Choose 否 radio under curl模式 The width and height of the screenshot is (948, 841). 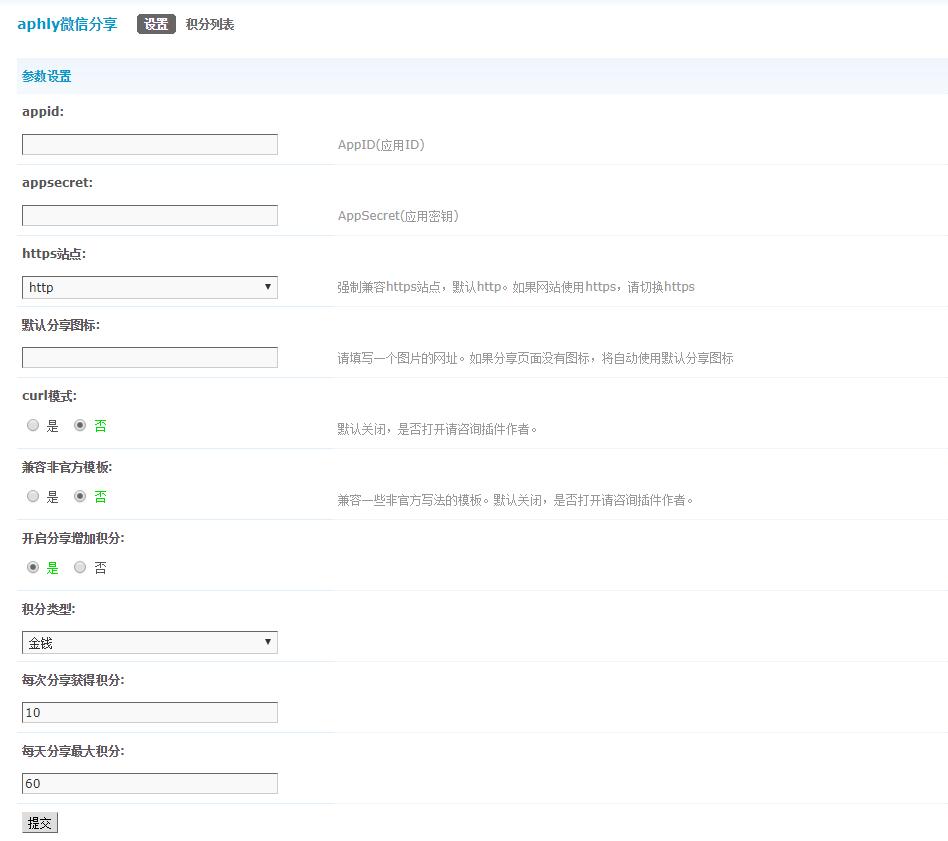(x=80, y=426)
